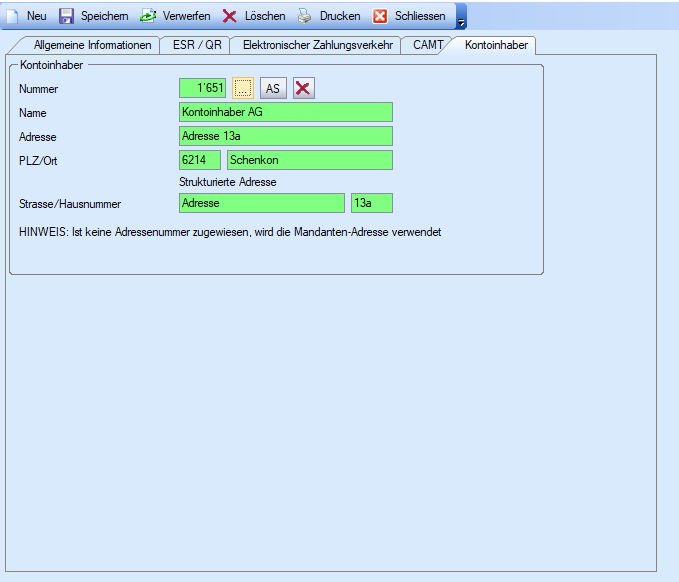This screenshot has width=679, height=582.
Task: Go to the Elektronischer Zahlungsverkehr tab
Action: pyautogui.click(x=316, y=45)
